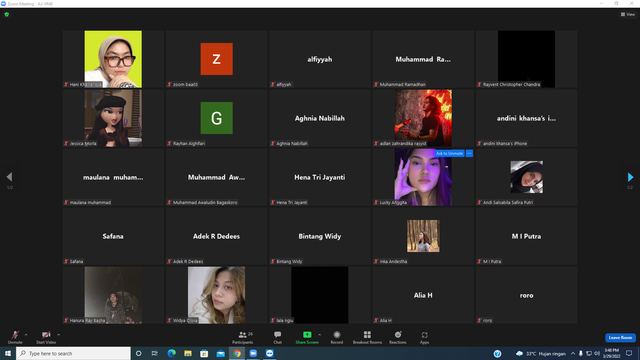This screenshot has height=360, width=640.
Task: Open the Chat panel
Action: 278,337
